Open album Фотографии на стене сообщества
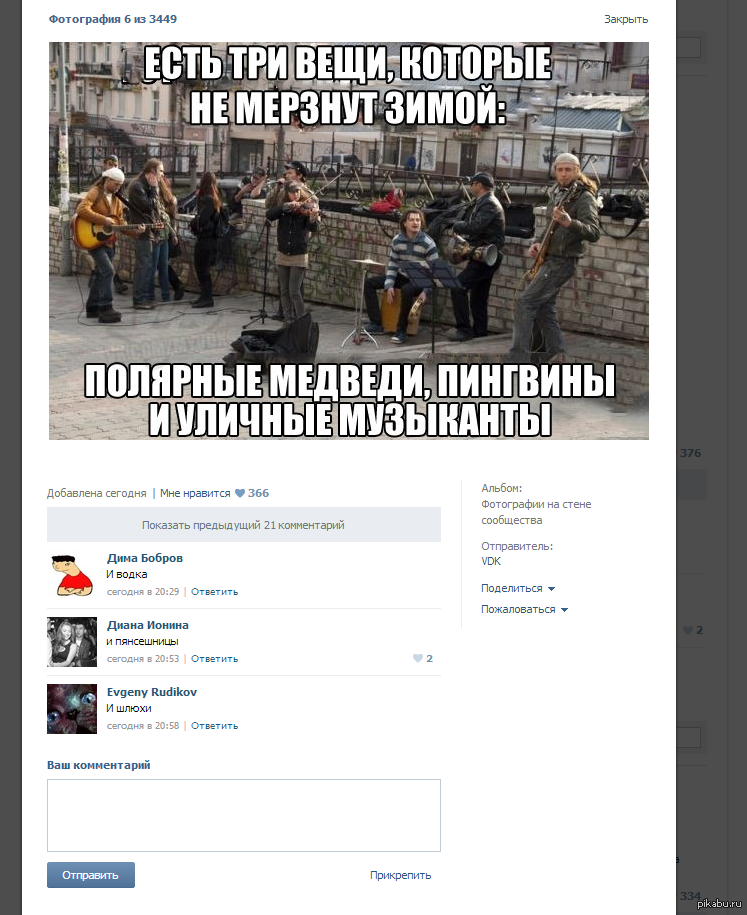Viewport: 747px width, 915px height. point(536,512)
